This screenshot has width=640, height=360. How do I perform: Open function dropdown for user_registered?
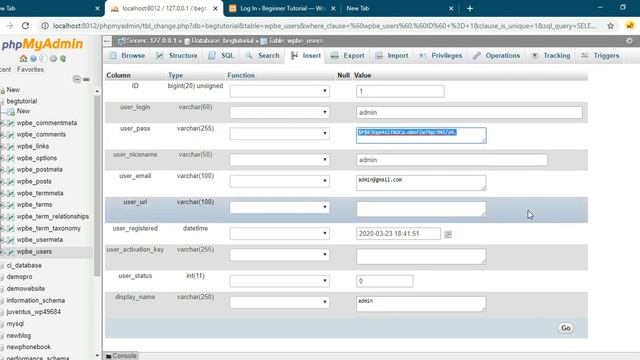click(279, 233)
